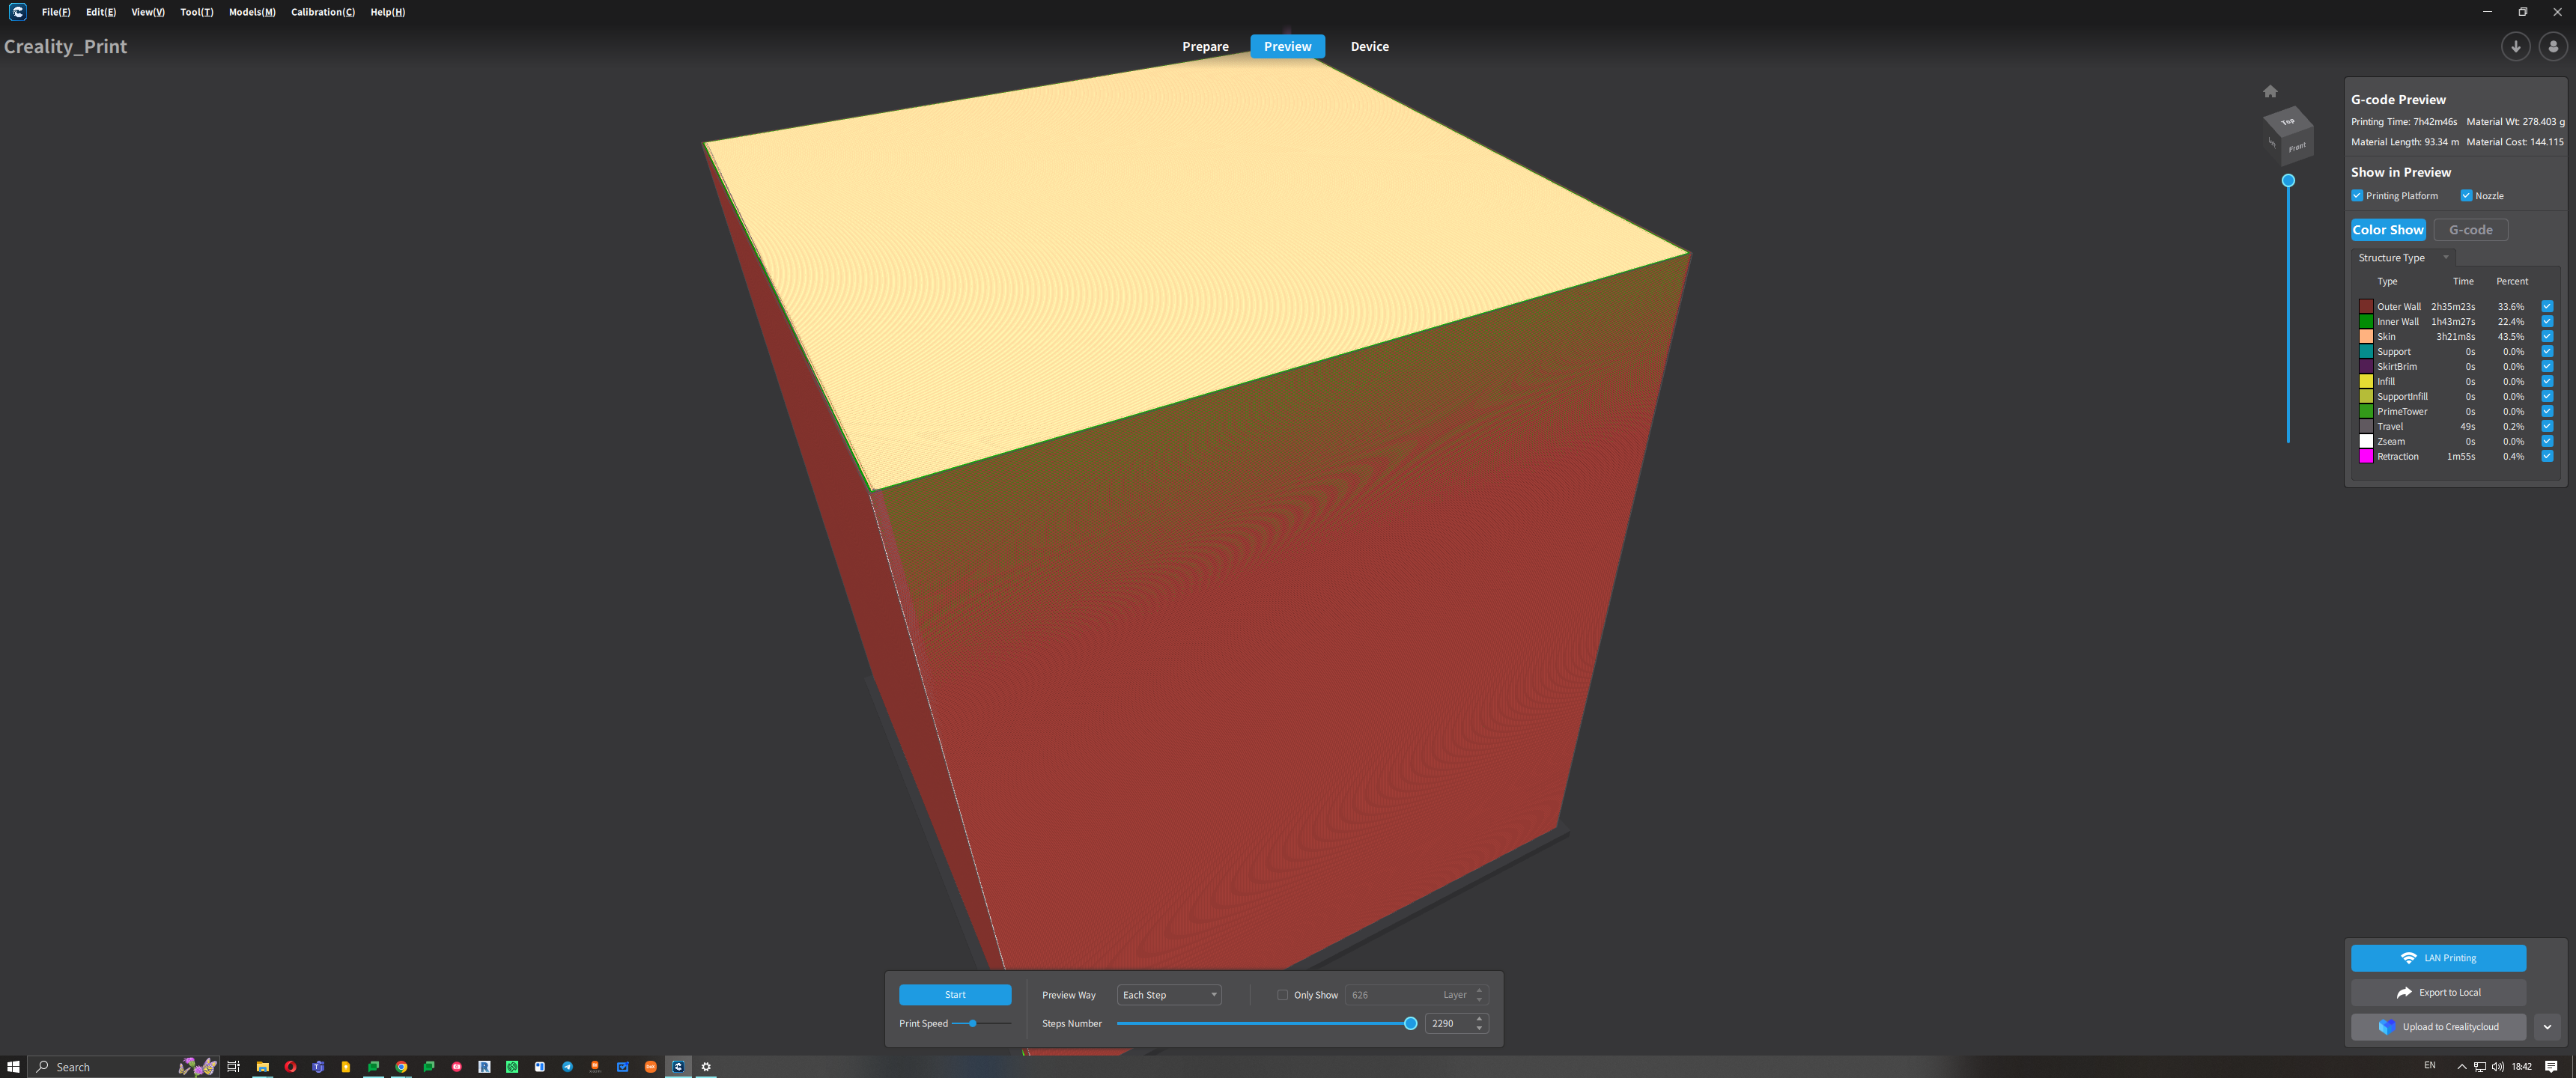
Task: Expand the chevron next to Upload to Crealitycloud
Action: 2546,1026
